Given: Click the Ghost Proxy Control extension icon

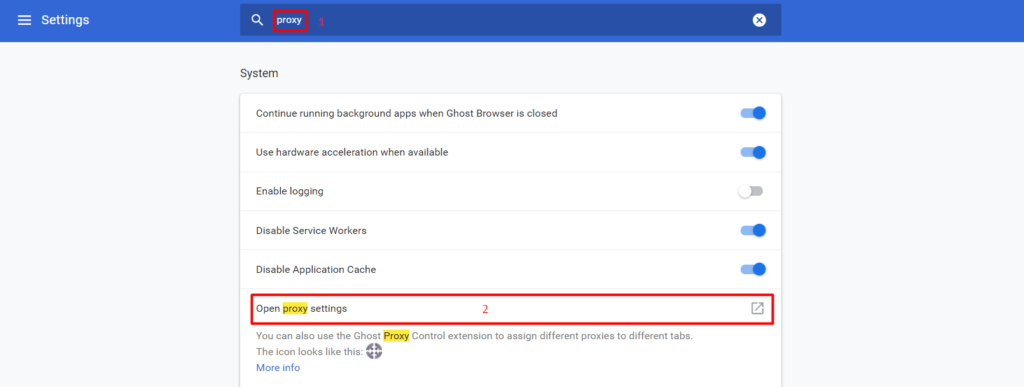Looking at the screenshot, I should point(374,352).
